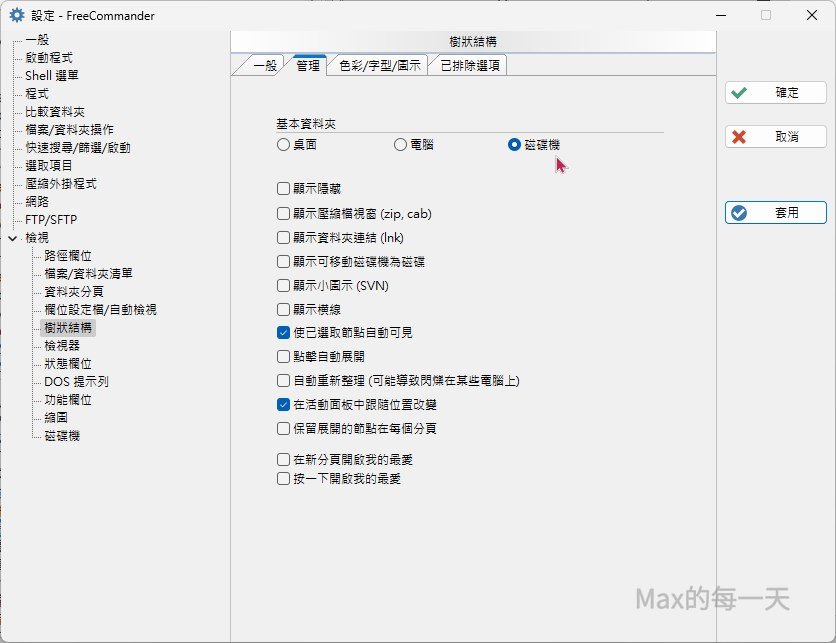Screen dimensions: 836x643
Task: Toggle 顯示可移動磁碟機為磁碟 checkbox
Action: coord(284,262)
